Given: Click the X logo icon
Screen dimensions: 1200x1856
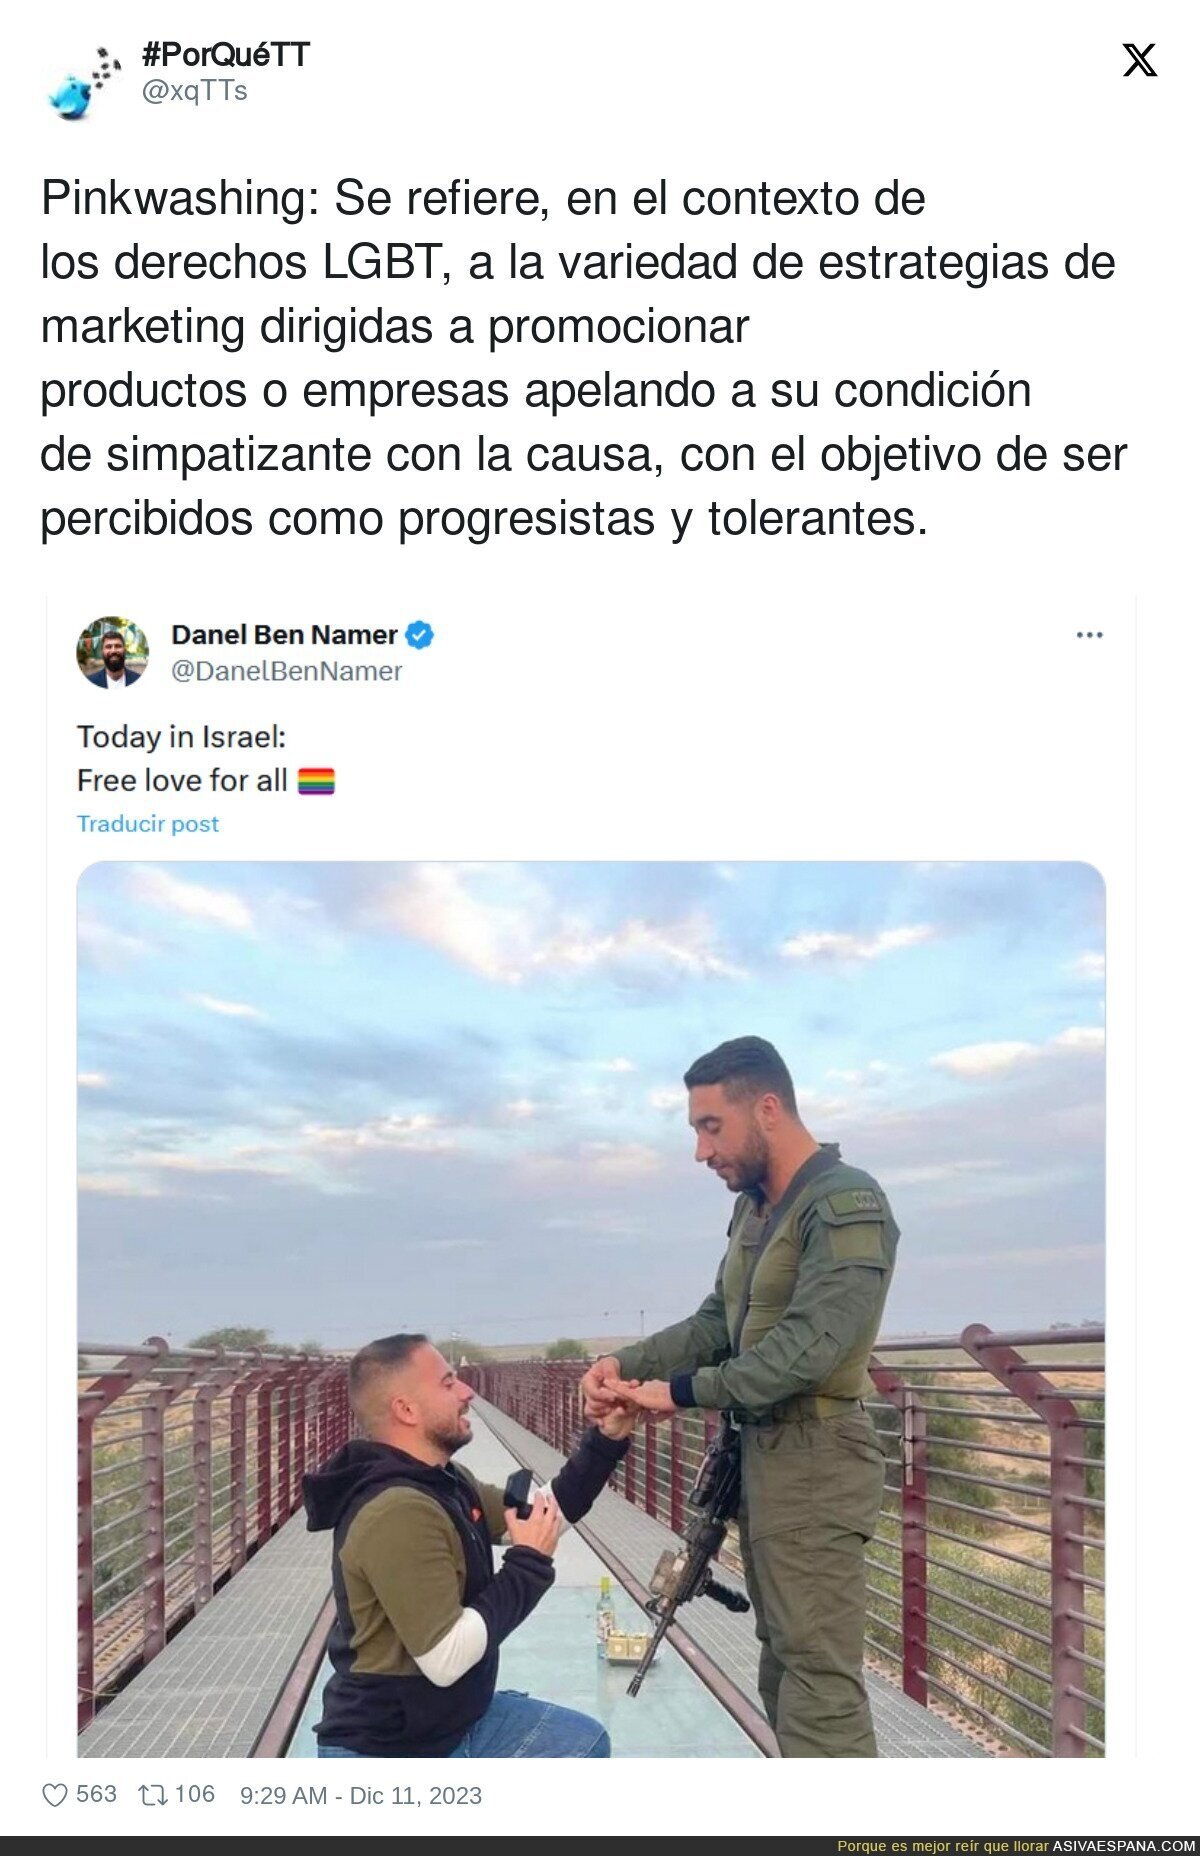Looking at the screenshot, I should pos(1139,60).
